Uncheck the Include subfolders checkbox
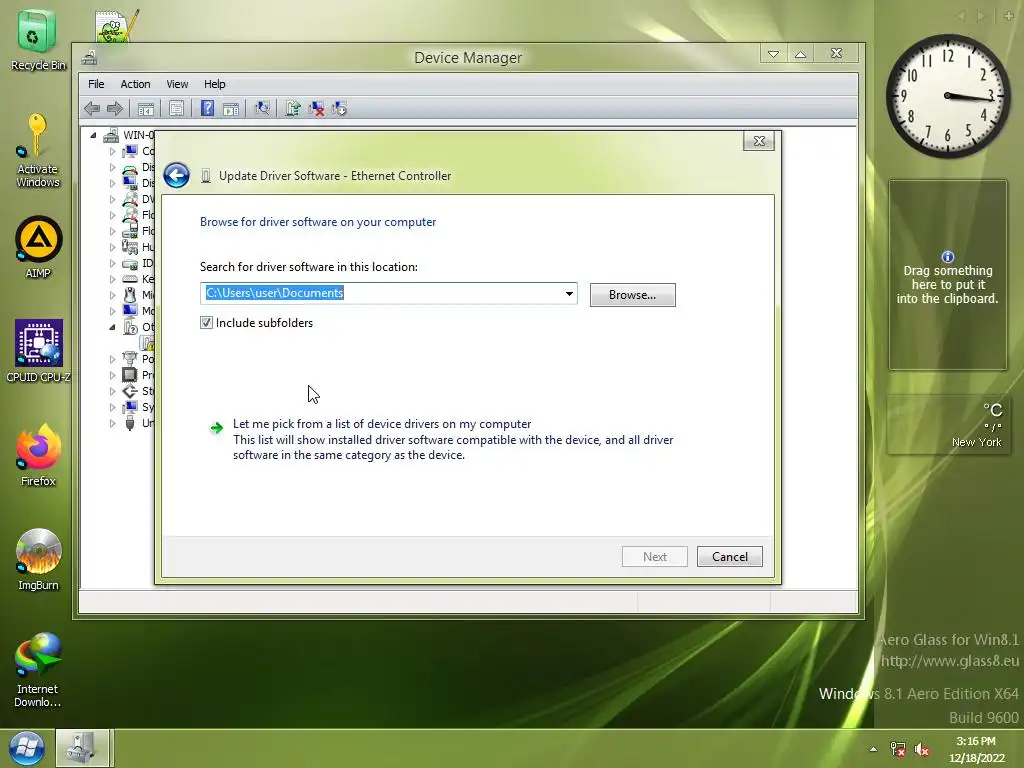 click(206, 323)
